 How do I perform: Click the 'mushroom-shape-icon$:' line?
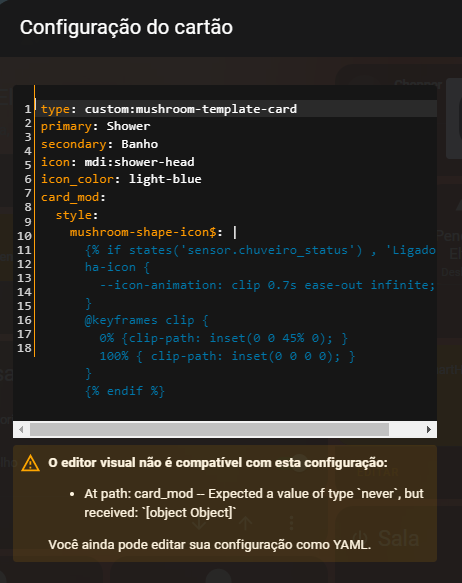pos(146,232)
